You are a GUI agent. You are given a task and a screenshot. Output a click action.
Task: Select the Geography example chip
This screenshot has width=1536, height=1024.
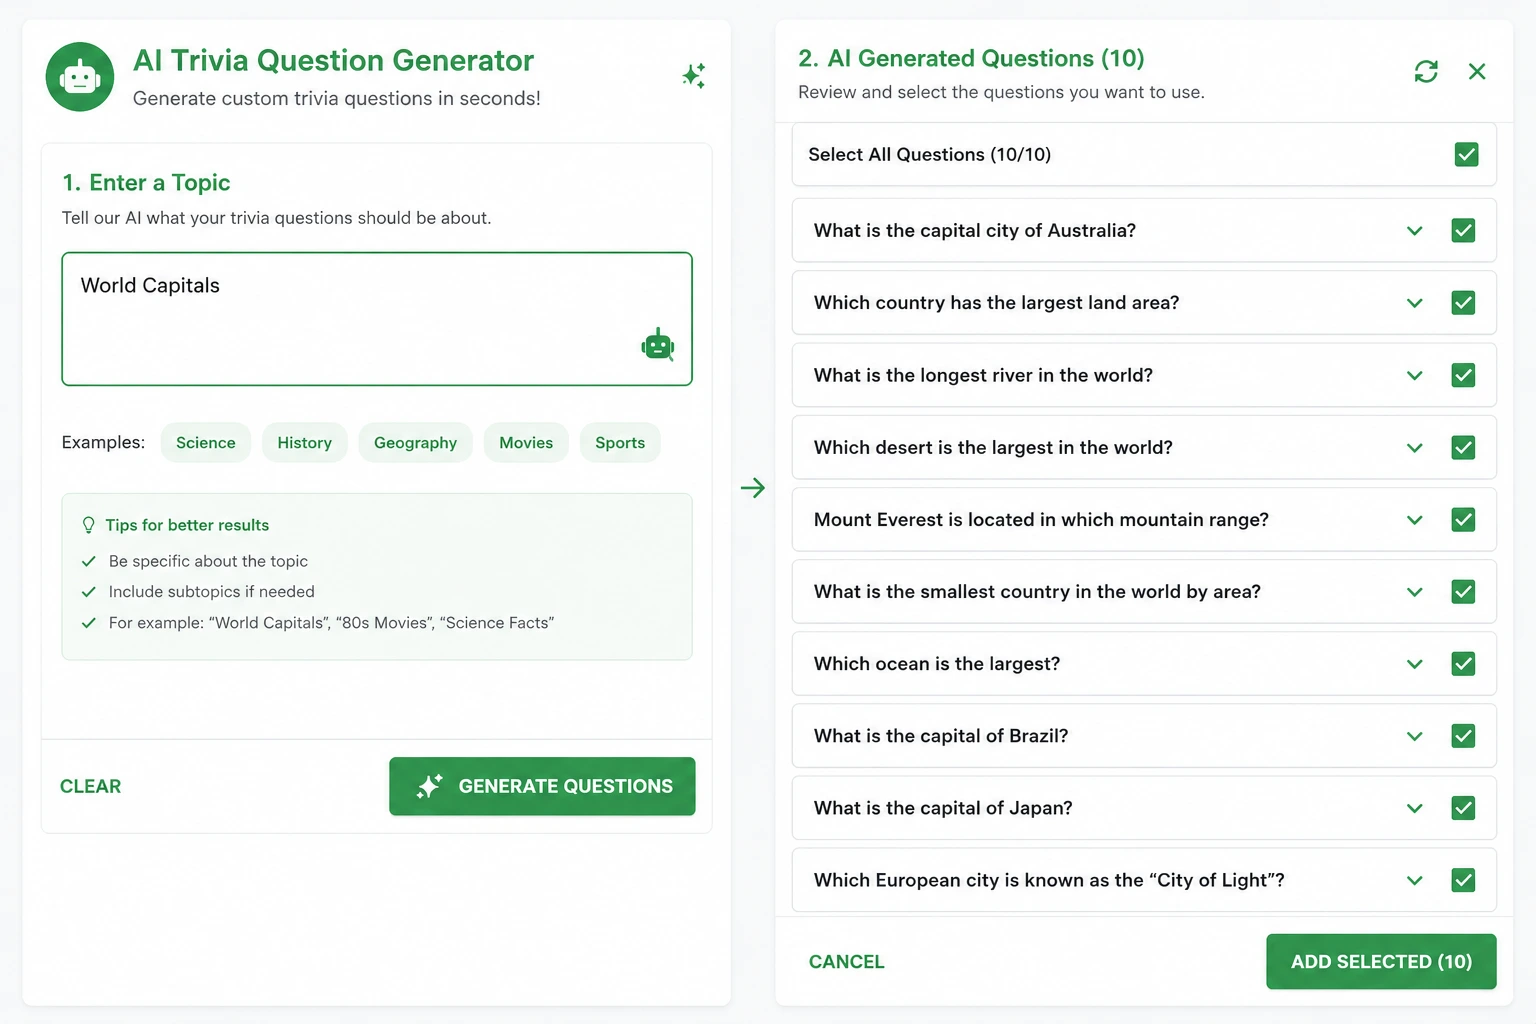pos(415,443)
